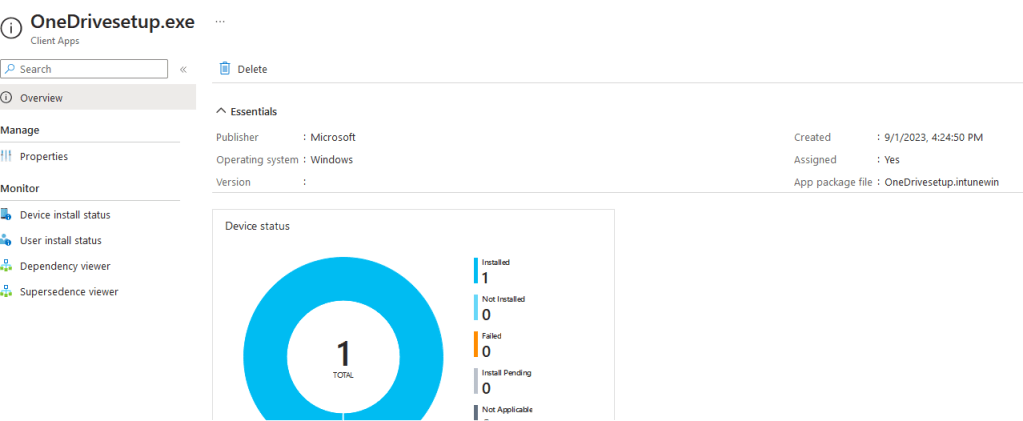Collapse the sidebar with double chevron
Viewport: 1023px width, 421px height.
tap(183, 70)
